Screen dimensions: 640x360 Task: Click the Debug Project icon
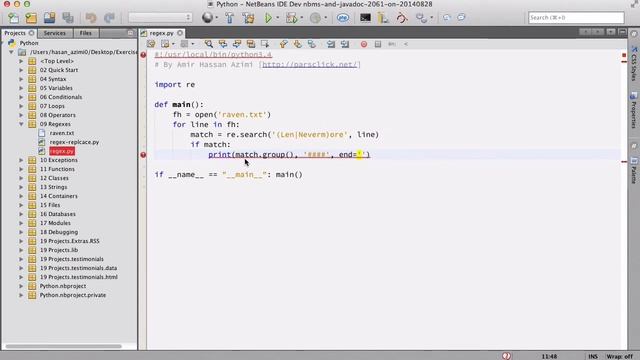291,18
